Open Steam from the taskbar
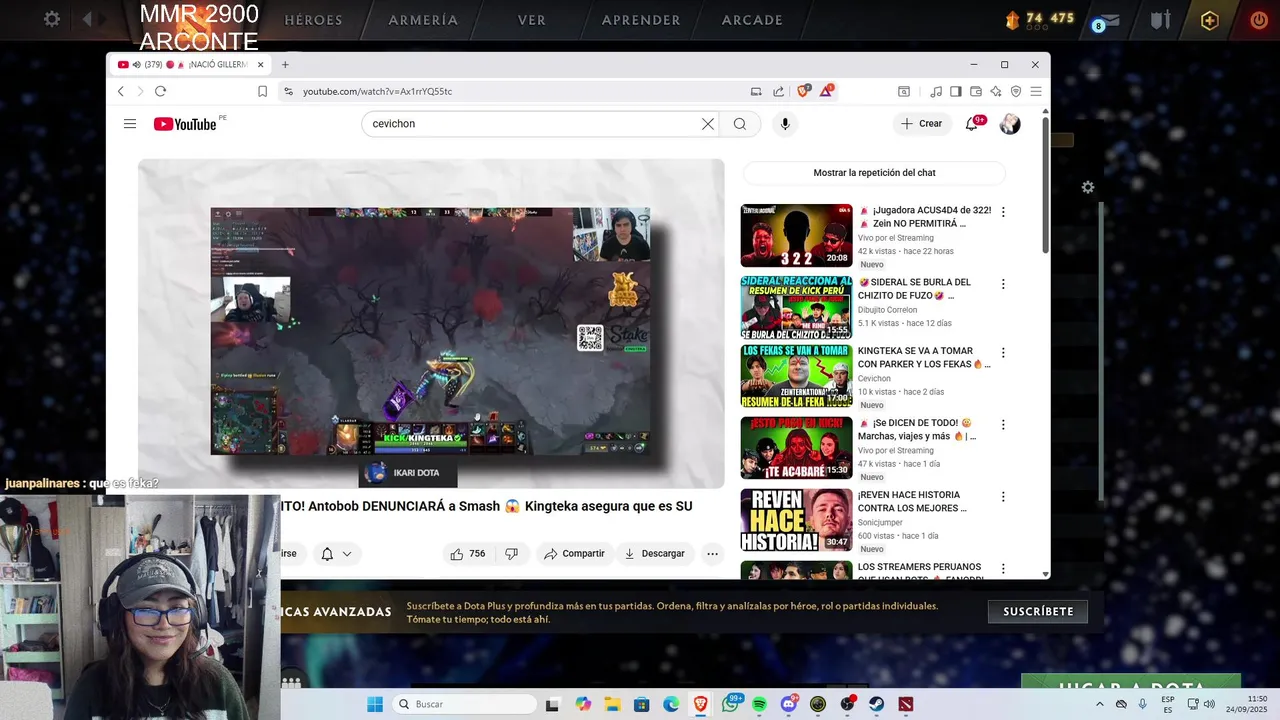The image size is (1280, 720). 876,704
